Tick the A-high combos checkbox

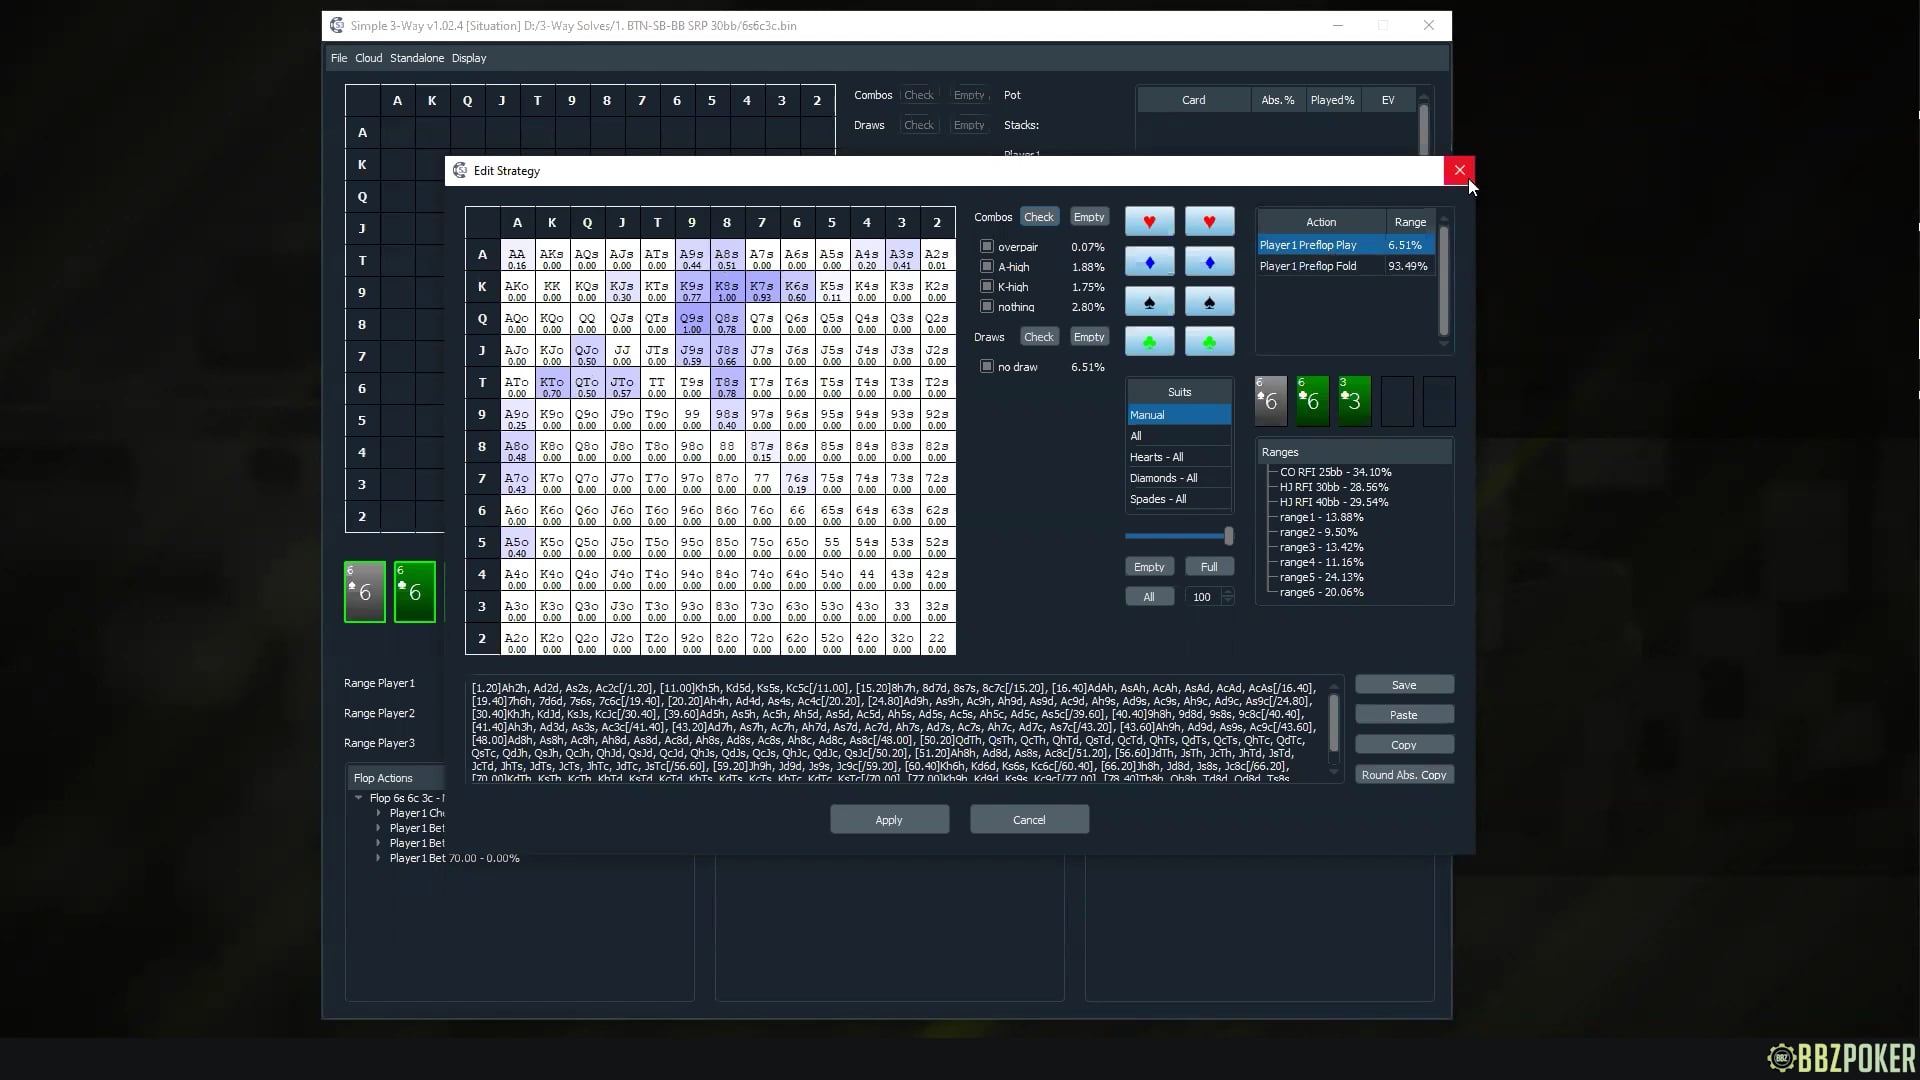click(x=987, y=266)
